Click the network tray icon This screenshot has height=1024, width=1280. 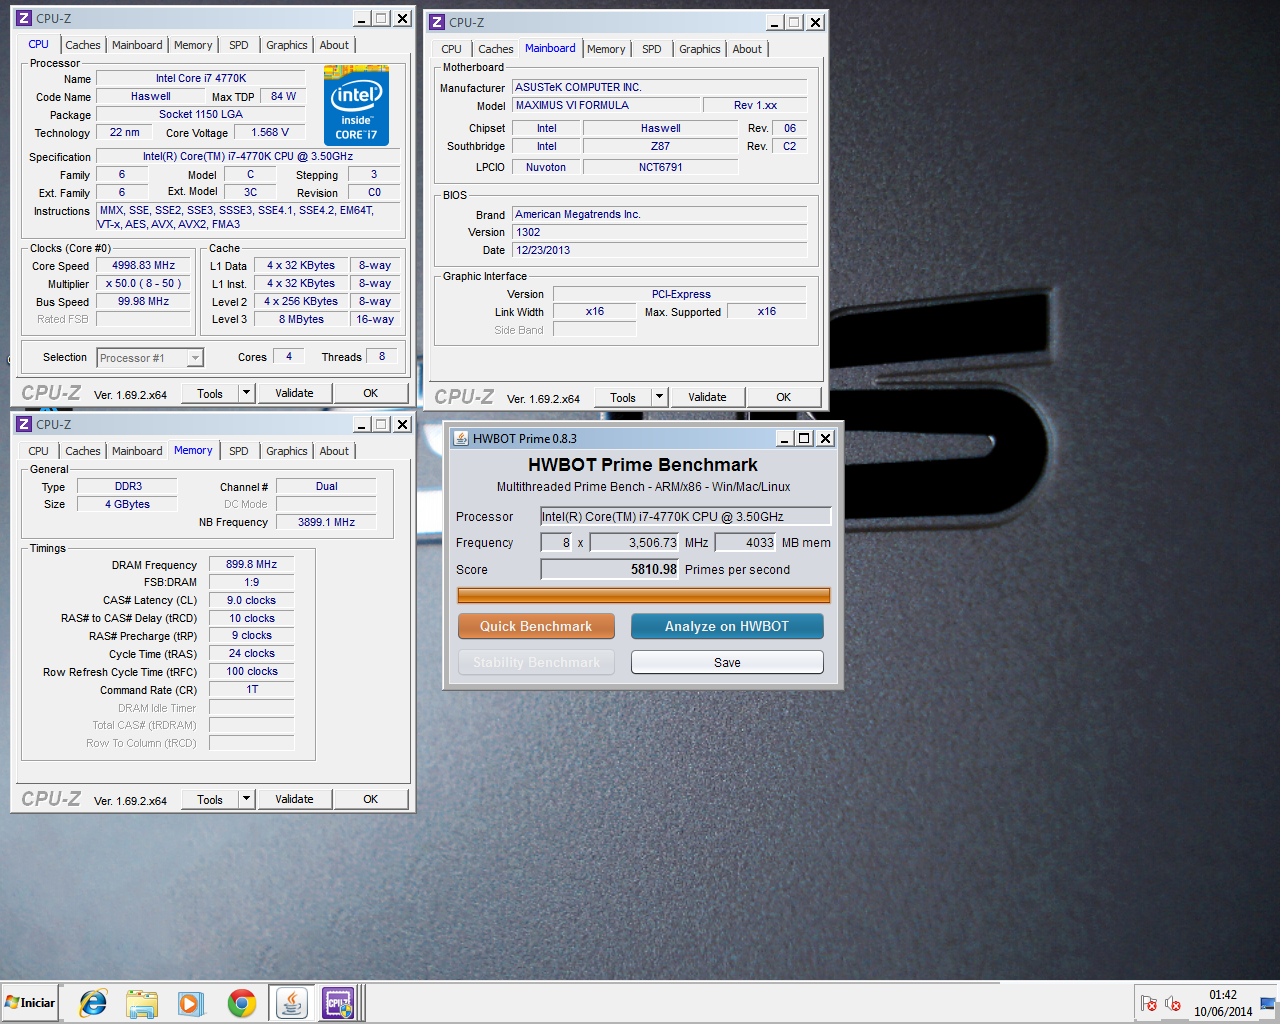[x=1267, y=1003]
